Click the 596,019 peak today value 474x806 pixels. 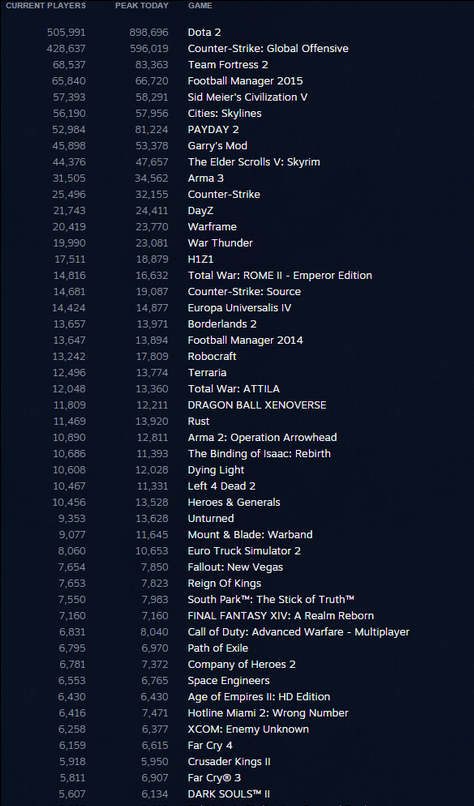click(x=149, y=48)
